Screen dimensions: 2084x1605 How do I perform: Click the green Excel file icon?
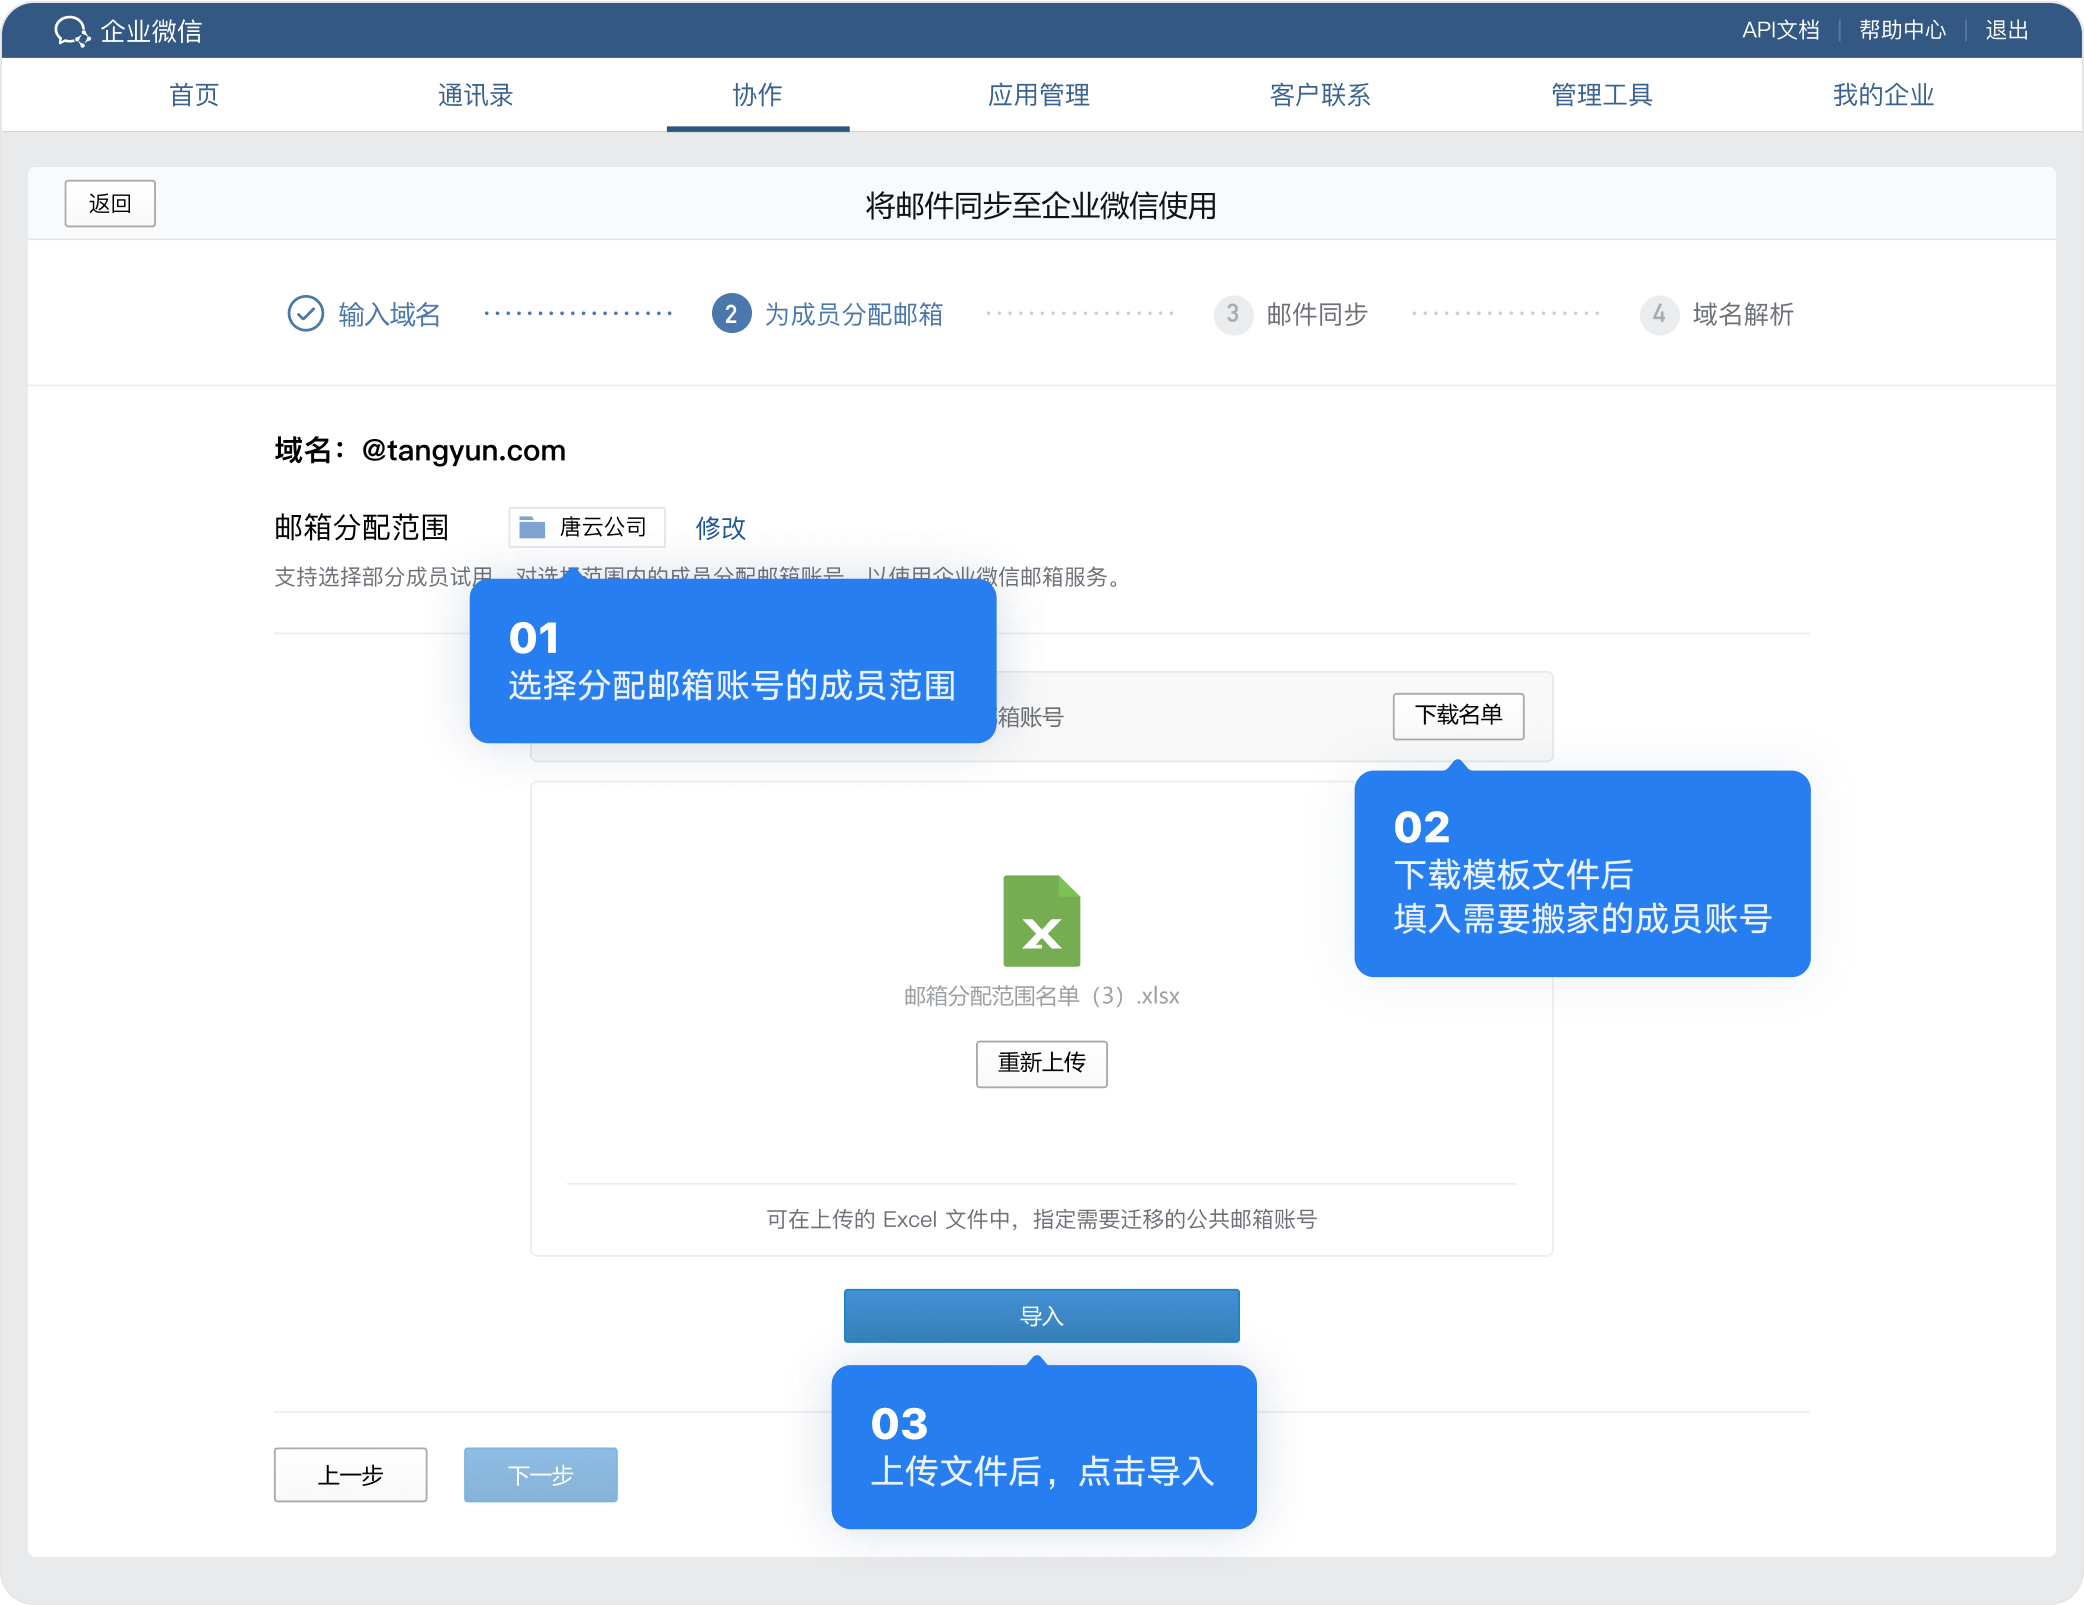pyautogui.click(x=1041, y=921)
